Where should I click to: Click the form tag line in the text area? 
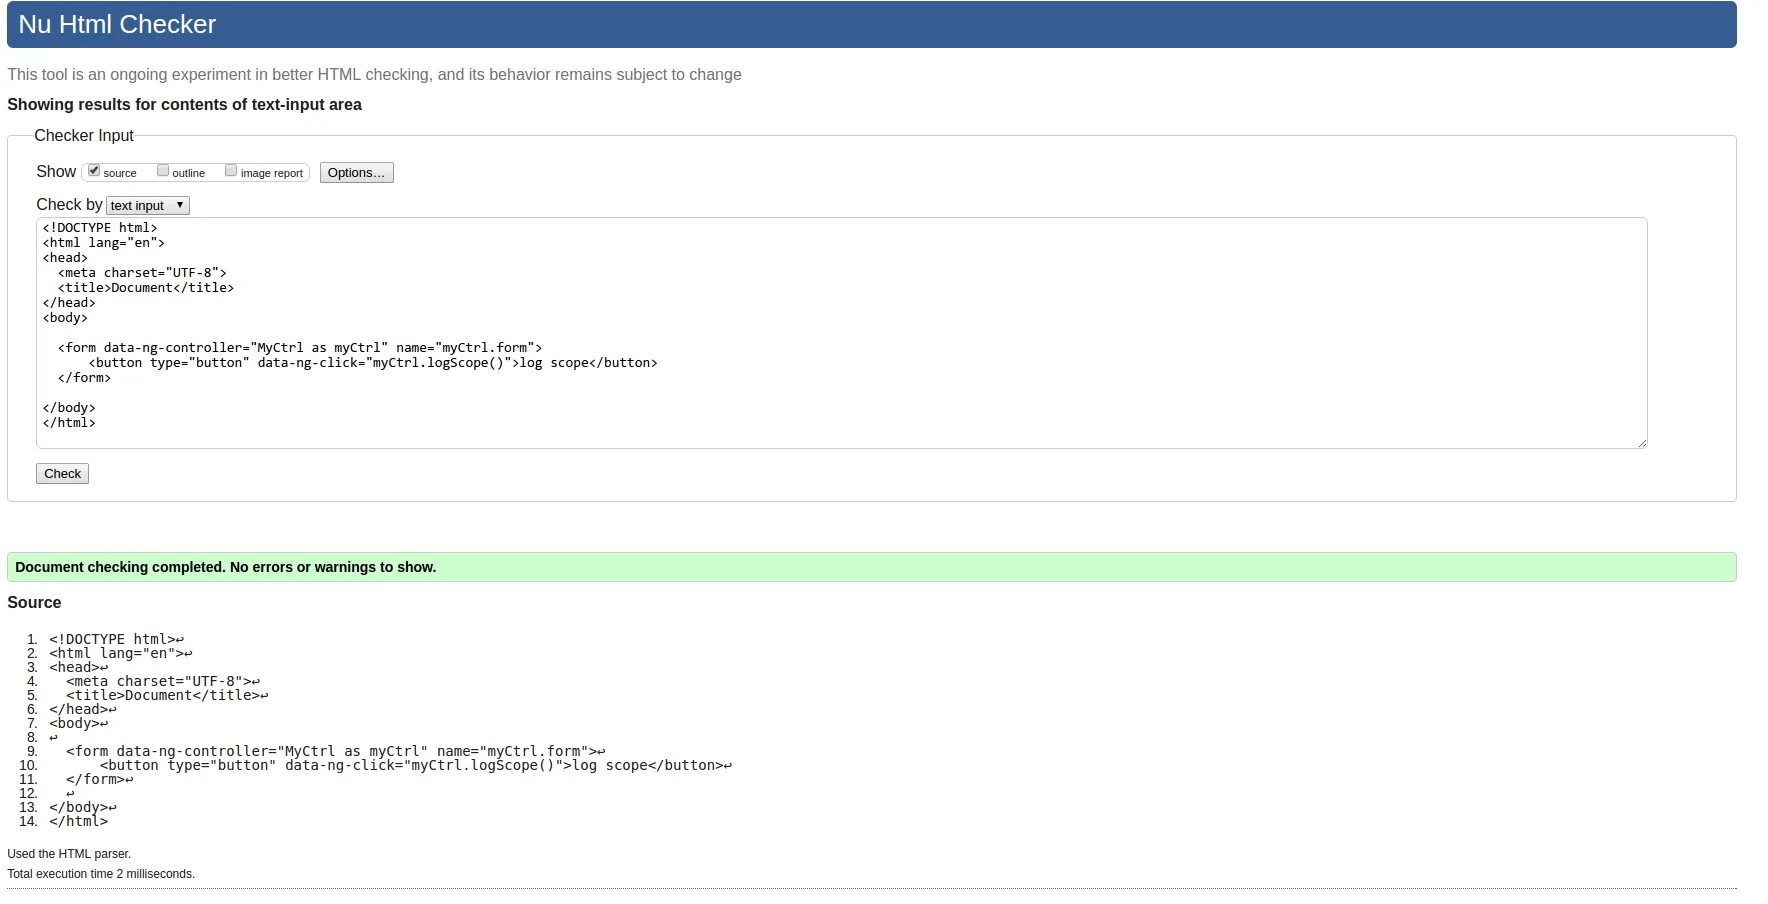point(300,348)
